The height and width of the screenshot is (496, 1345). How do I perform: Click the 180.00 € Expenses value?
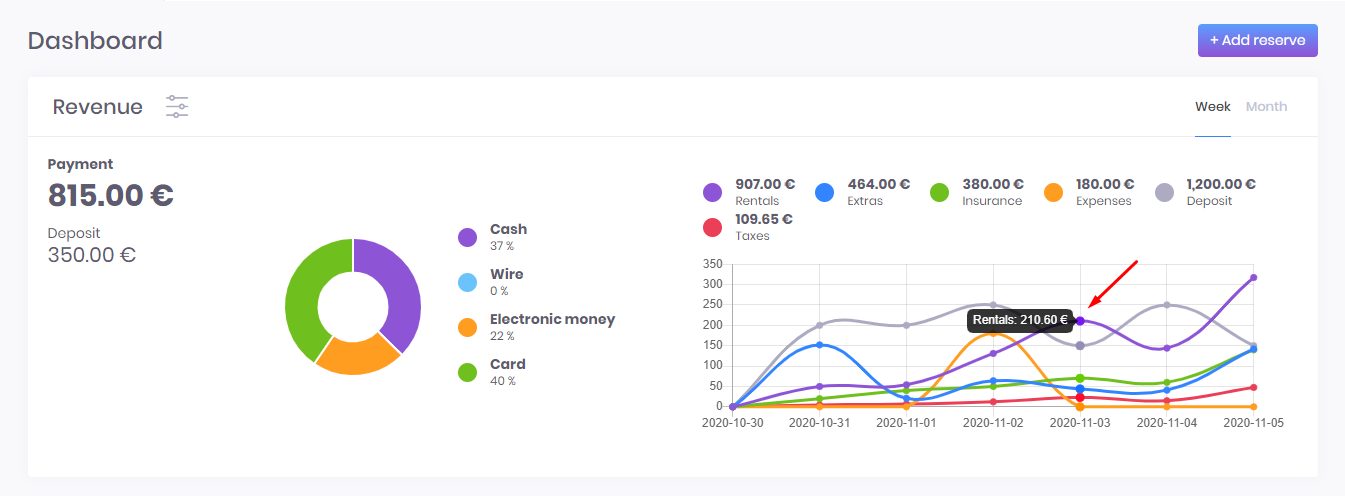(x=1105, y=184)
